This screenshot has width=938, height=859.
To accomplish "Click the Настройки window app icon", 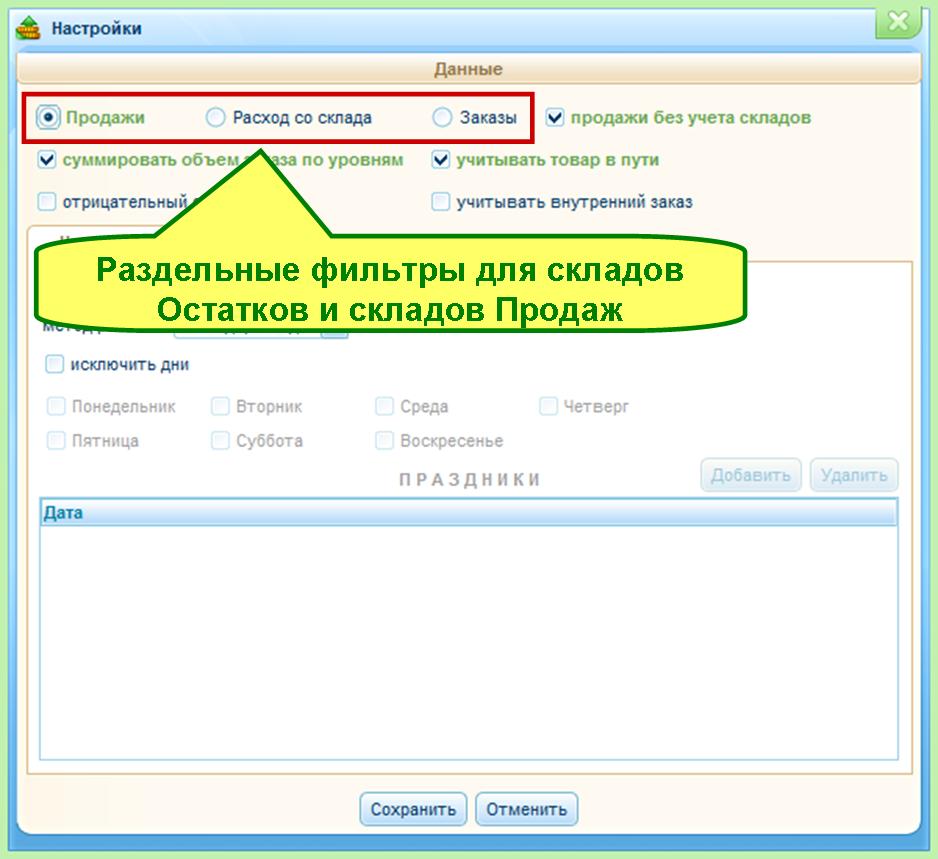I will point(28,28).
